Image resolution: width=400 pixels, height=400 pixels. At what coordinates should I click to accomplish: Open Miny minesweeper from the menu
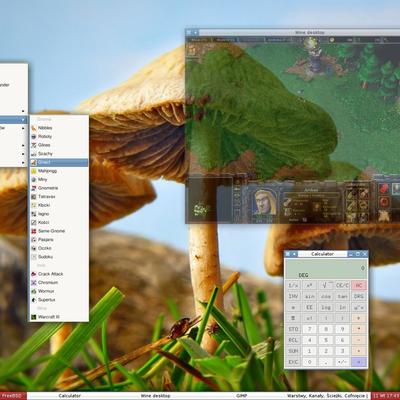click(x=59, y=179)
